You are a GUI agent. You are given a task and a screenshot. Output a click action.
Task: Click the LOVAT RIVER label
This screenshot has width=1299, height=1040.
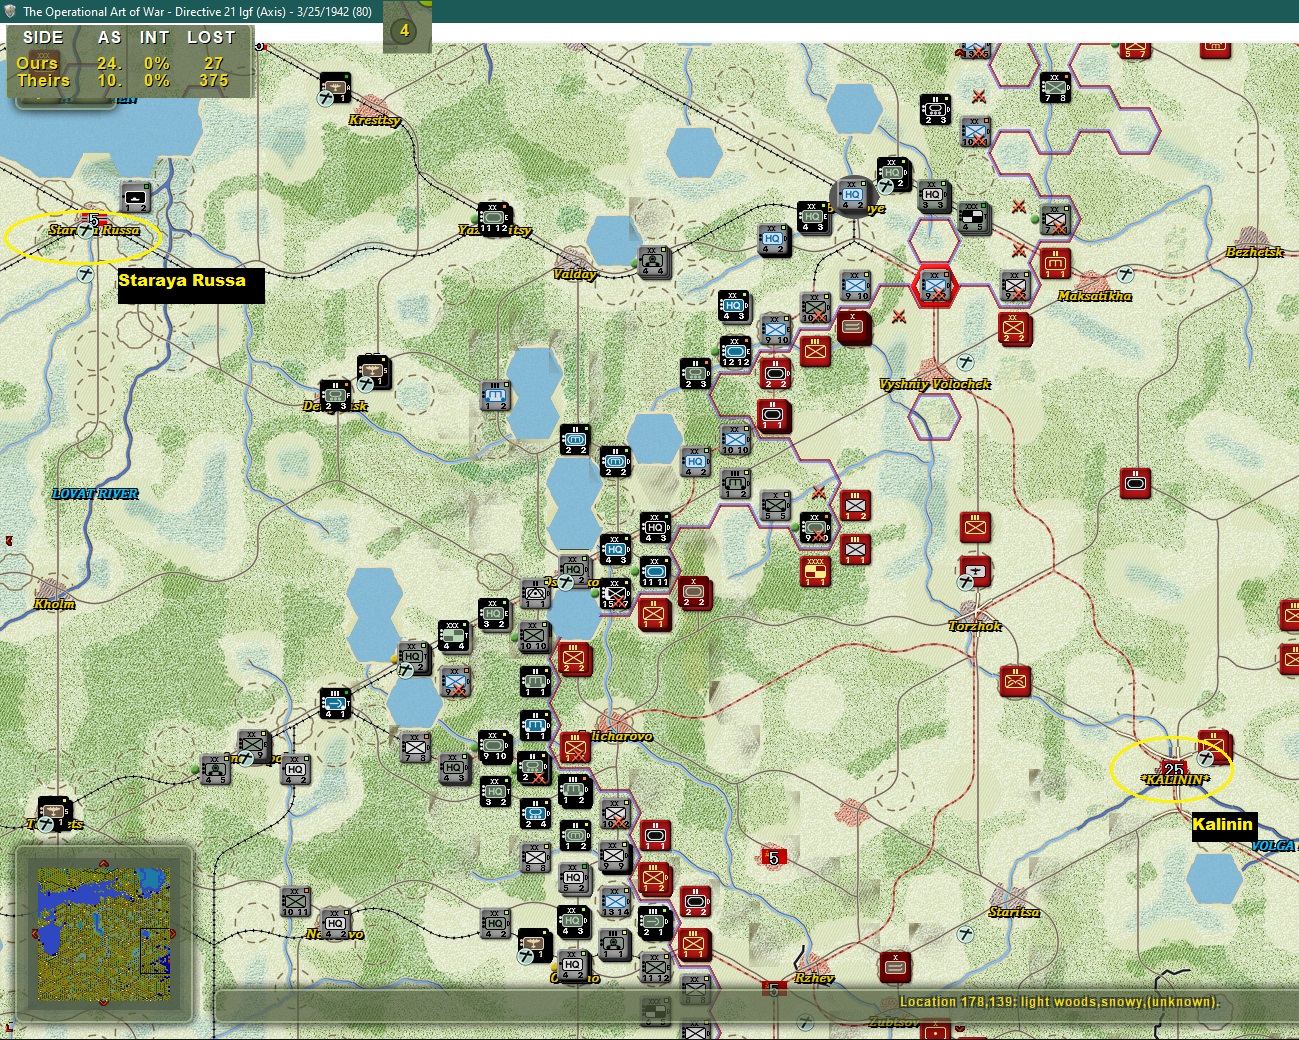point(95,494)
